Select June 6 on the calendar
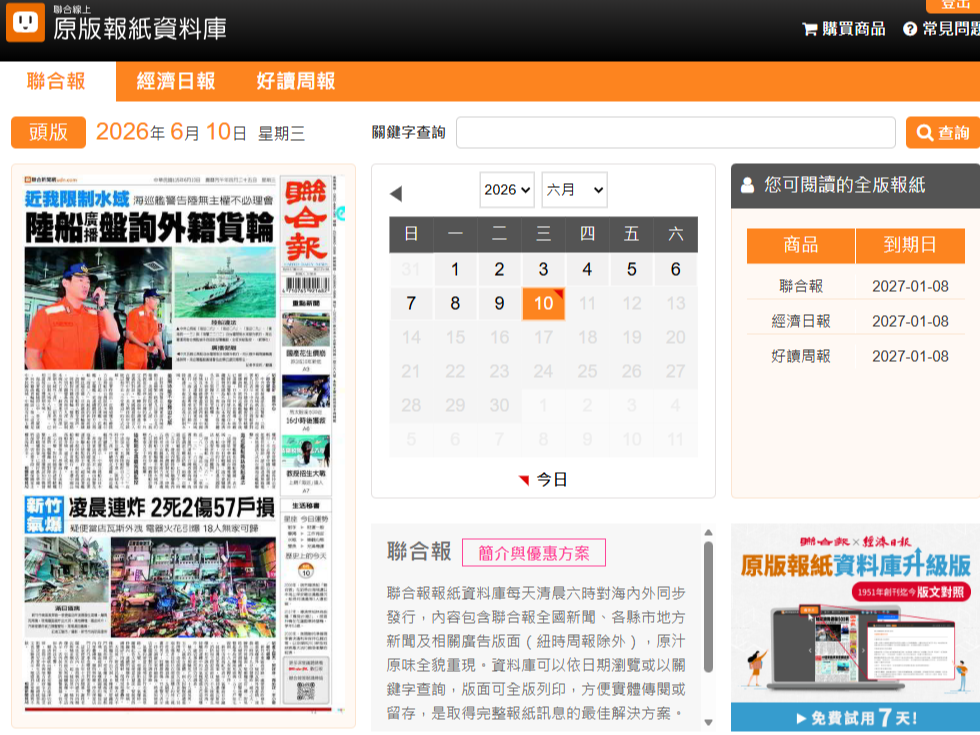The image size is (980, 735). (x=676, y=269)
